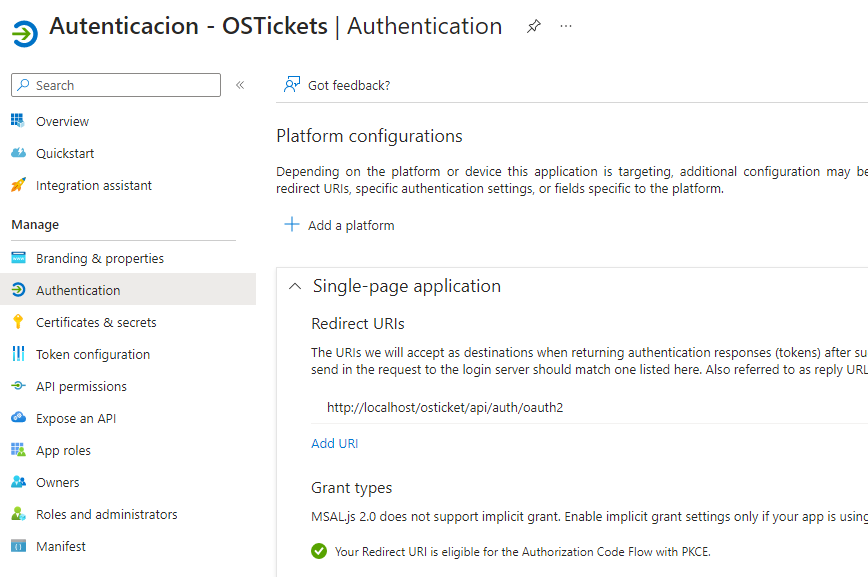Open Roles and administrators

tap(107, 514)
